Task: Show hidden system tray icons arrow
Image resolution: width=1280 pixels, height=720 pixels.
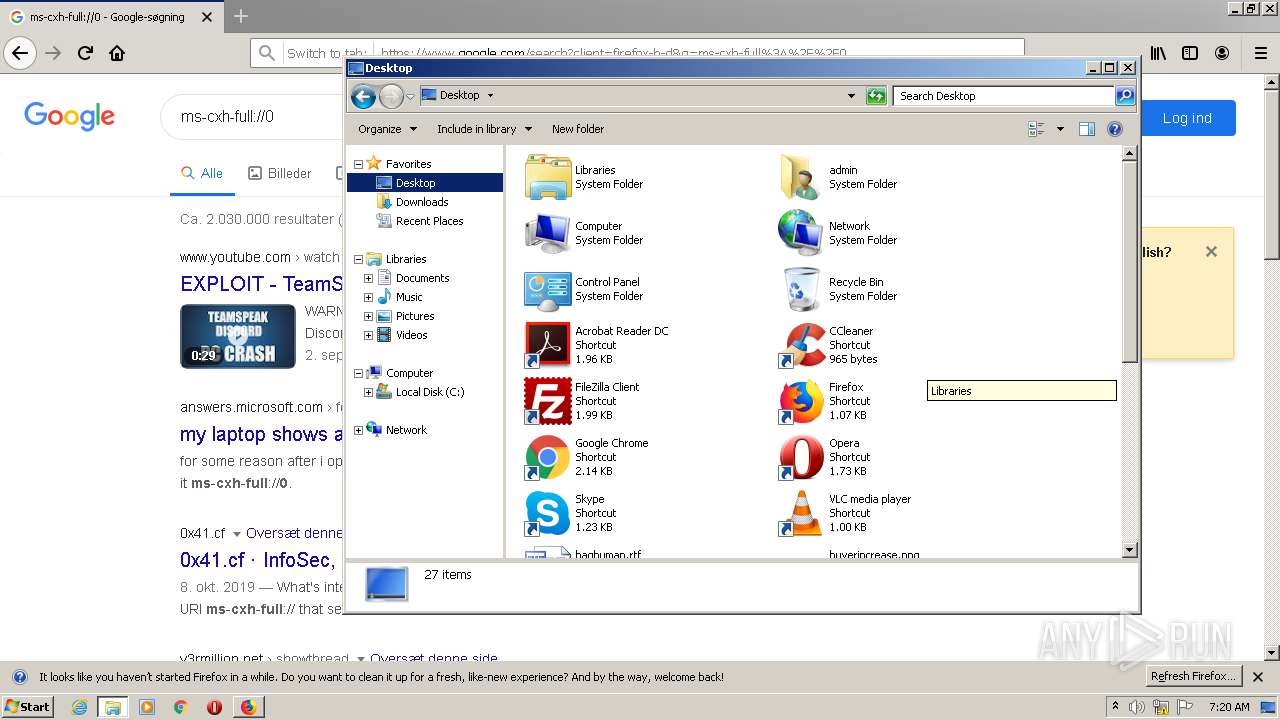Action: click(1116, 707)
